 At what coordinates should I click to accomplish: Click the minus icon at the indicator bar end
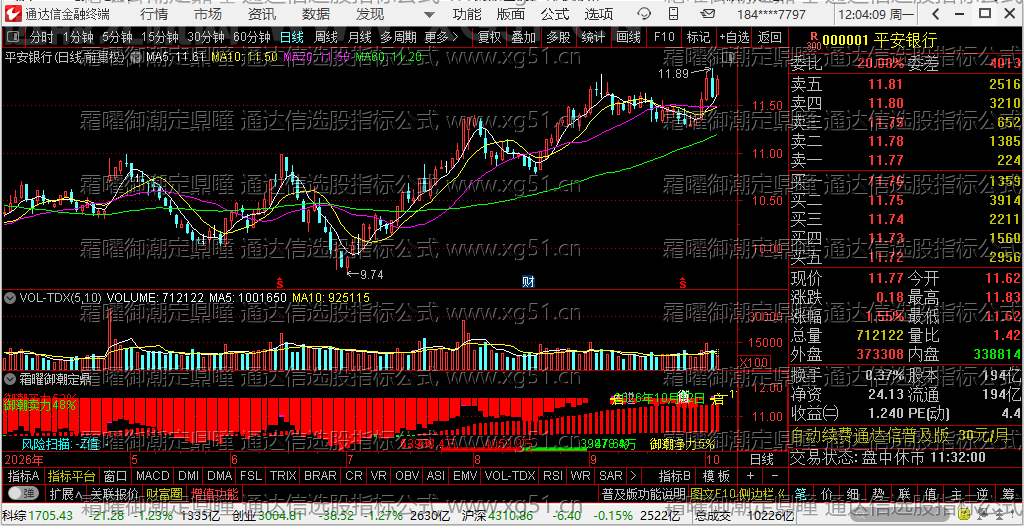[x=775, y=476]
